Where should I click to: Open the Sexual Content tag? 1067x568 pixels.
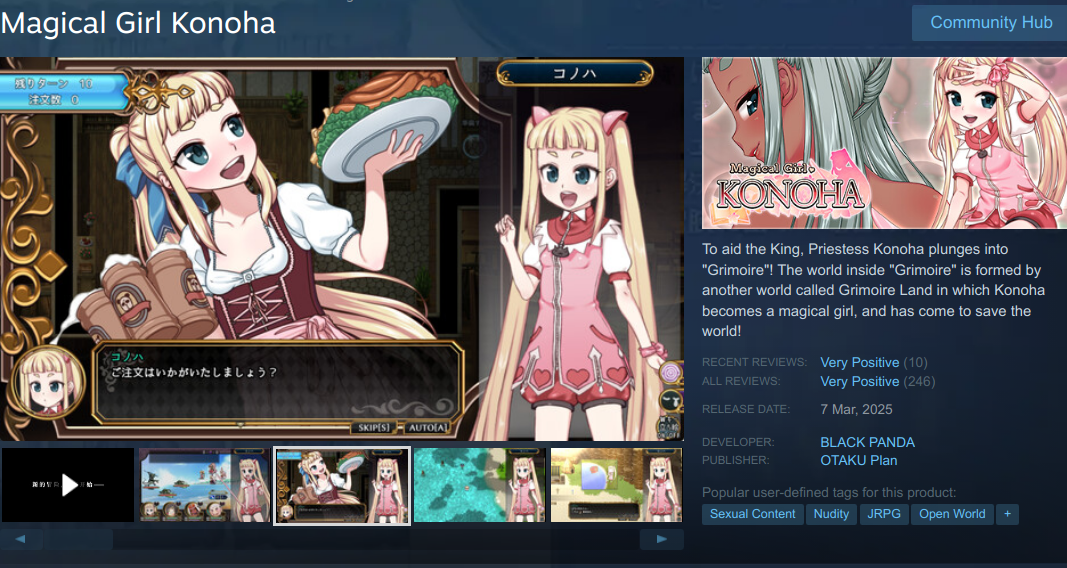click(x=753, y=514)
